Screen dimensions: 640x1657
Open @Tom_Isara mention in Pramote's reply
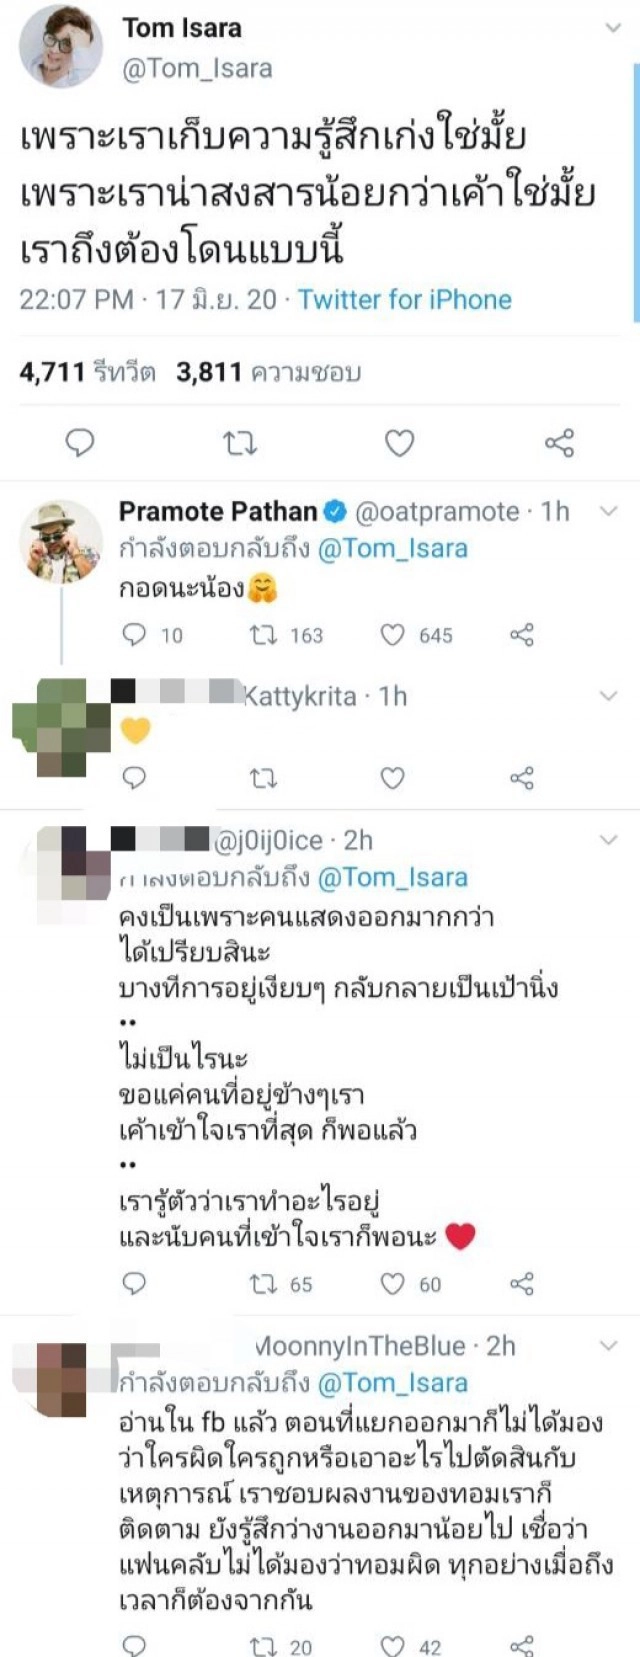coord(392,549)
